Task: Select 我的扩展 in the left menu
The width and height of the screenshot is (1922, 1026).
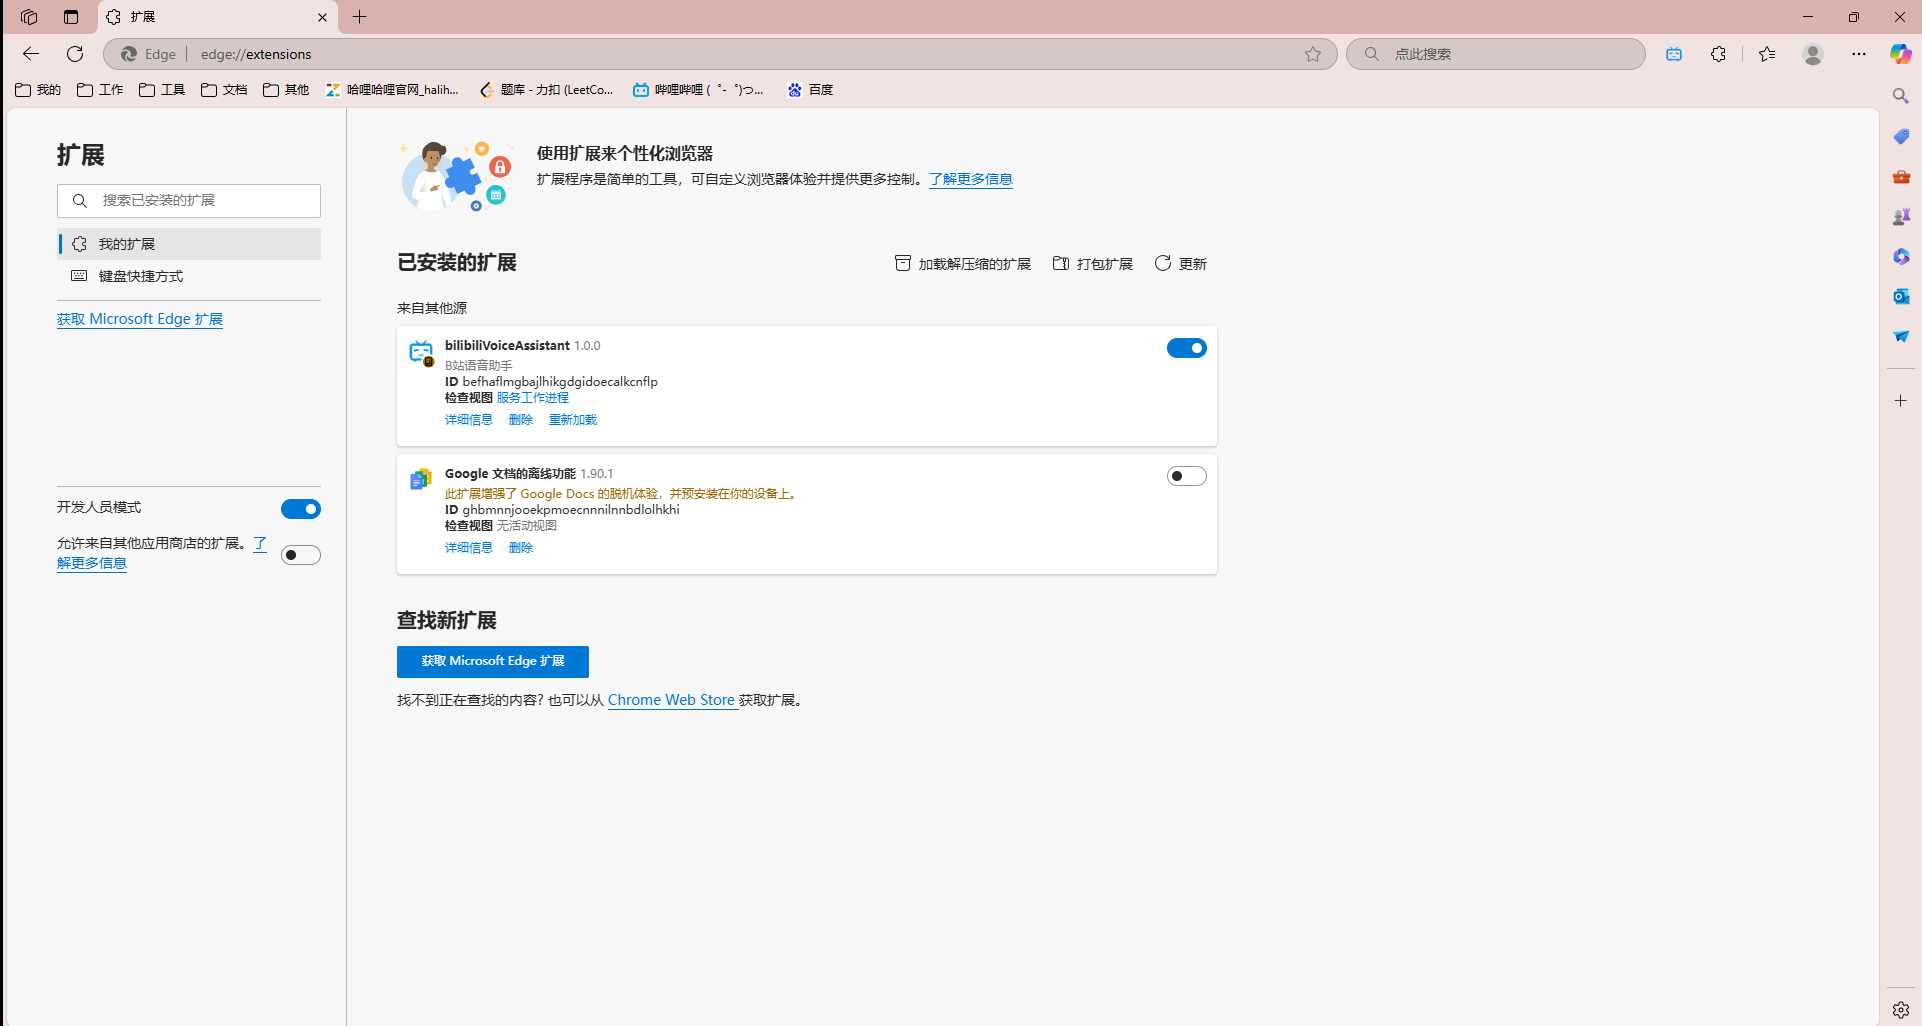Action: (x=189, y=244)
